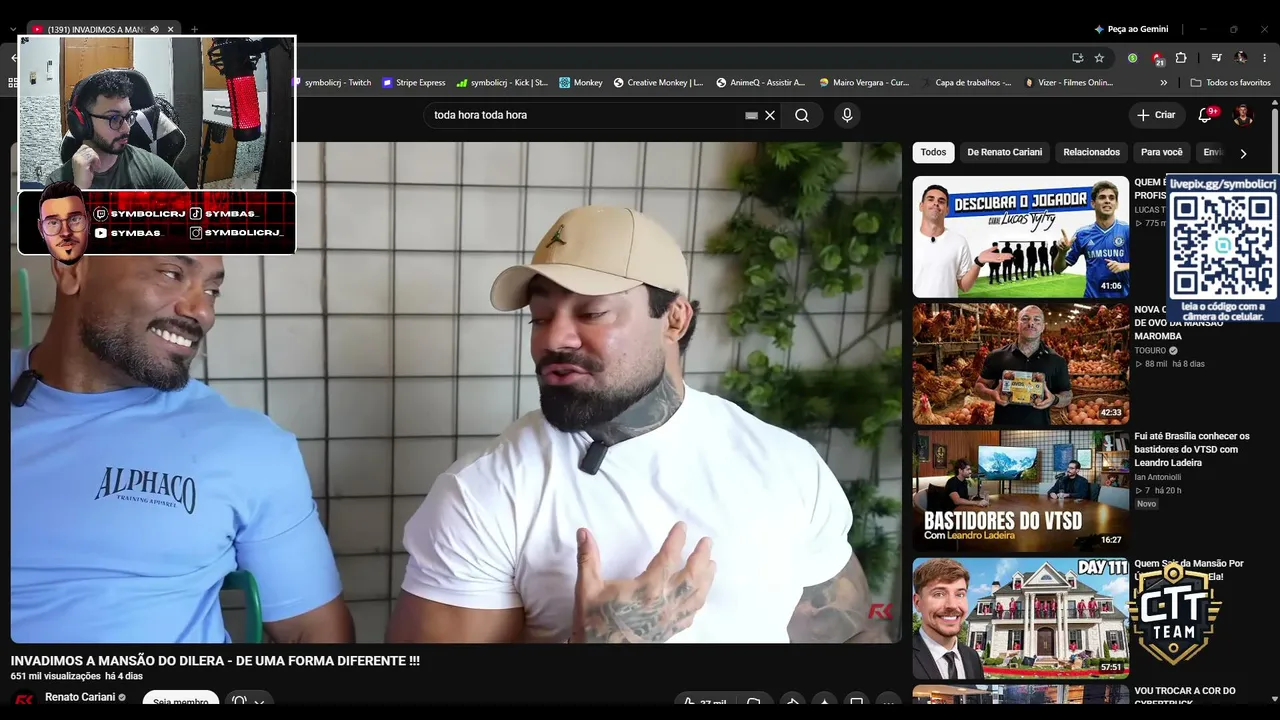Click 'Peça ao Gemini' button
Image resolution: width=1280 pixels, height=720 pixels.
tap(1131, 29)
